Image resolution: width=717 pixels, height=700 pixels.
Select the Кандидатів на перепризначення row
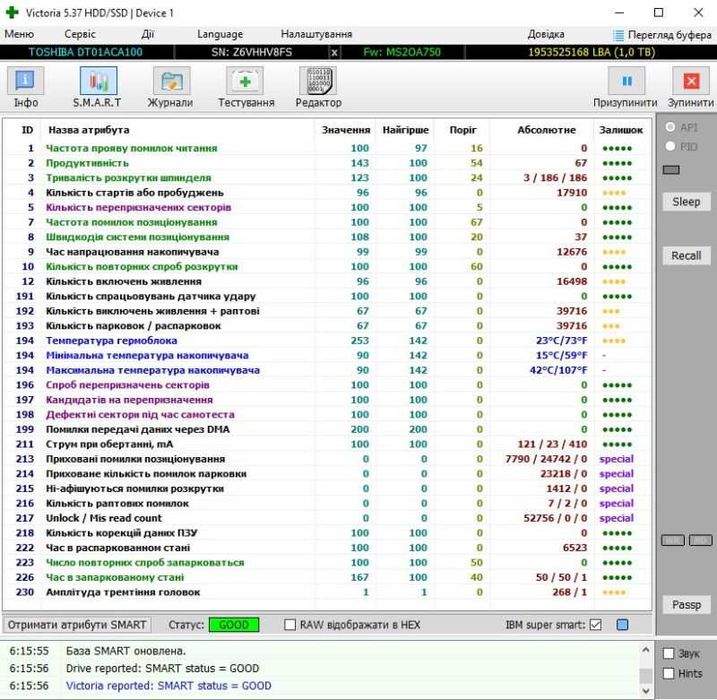coord(327,400)
